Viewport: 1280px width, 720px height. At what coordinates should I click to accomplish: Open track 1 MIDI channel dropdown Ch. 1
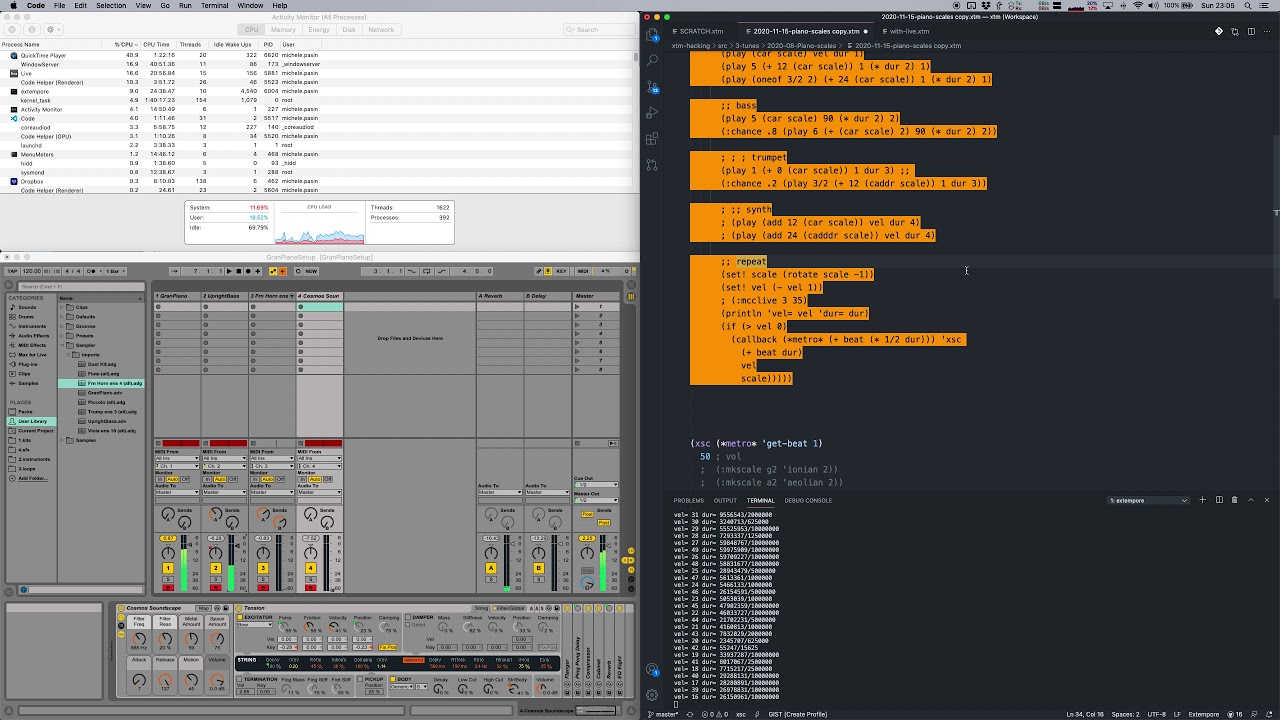click(177, 466)
